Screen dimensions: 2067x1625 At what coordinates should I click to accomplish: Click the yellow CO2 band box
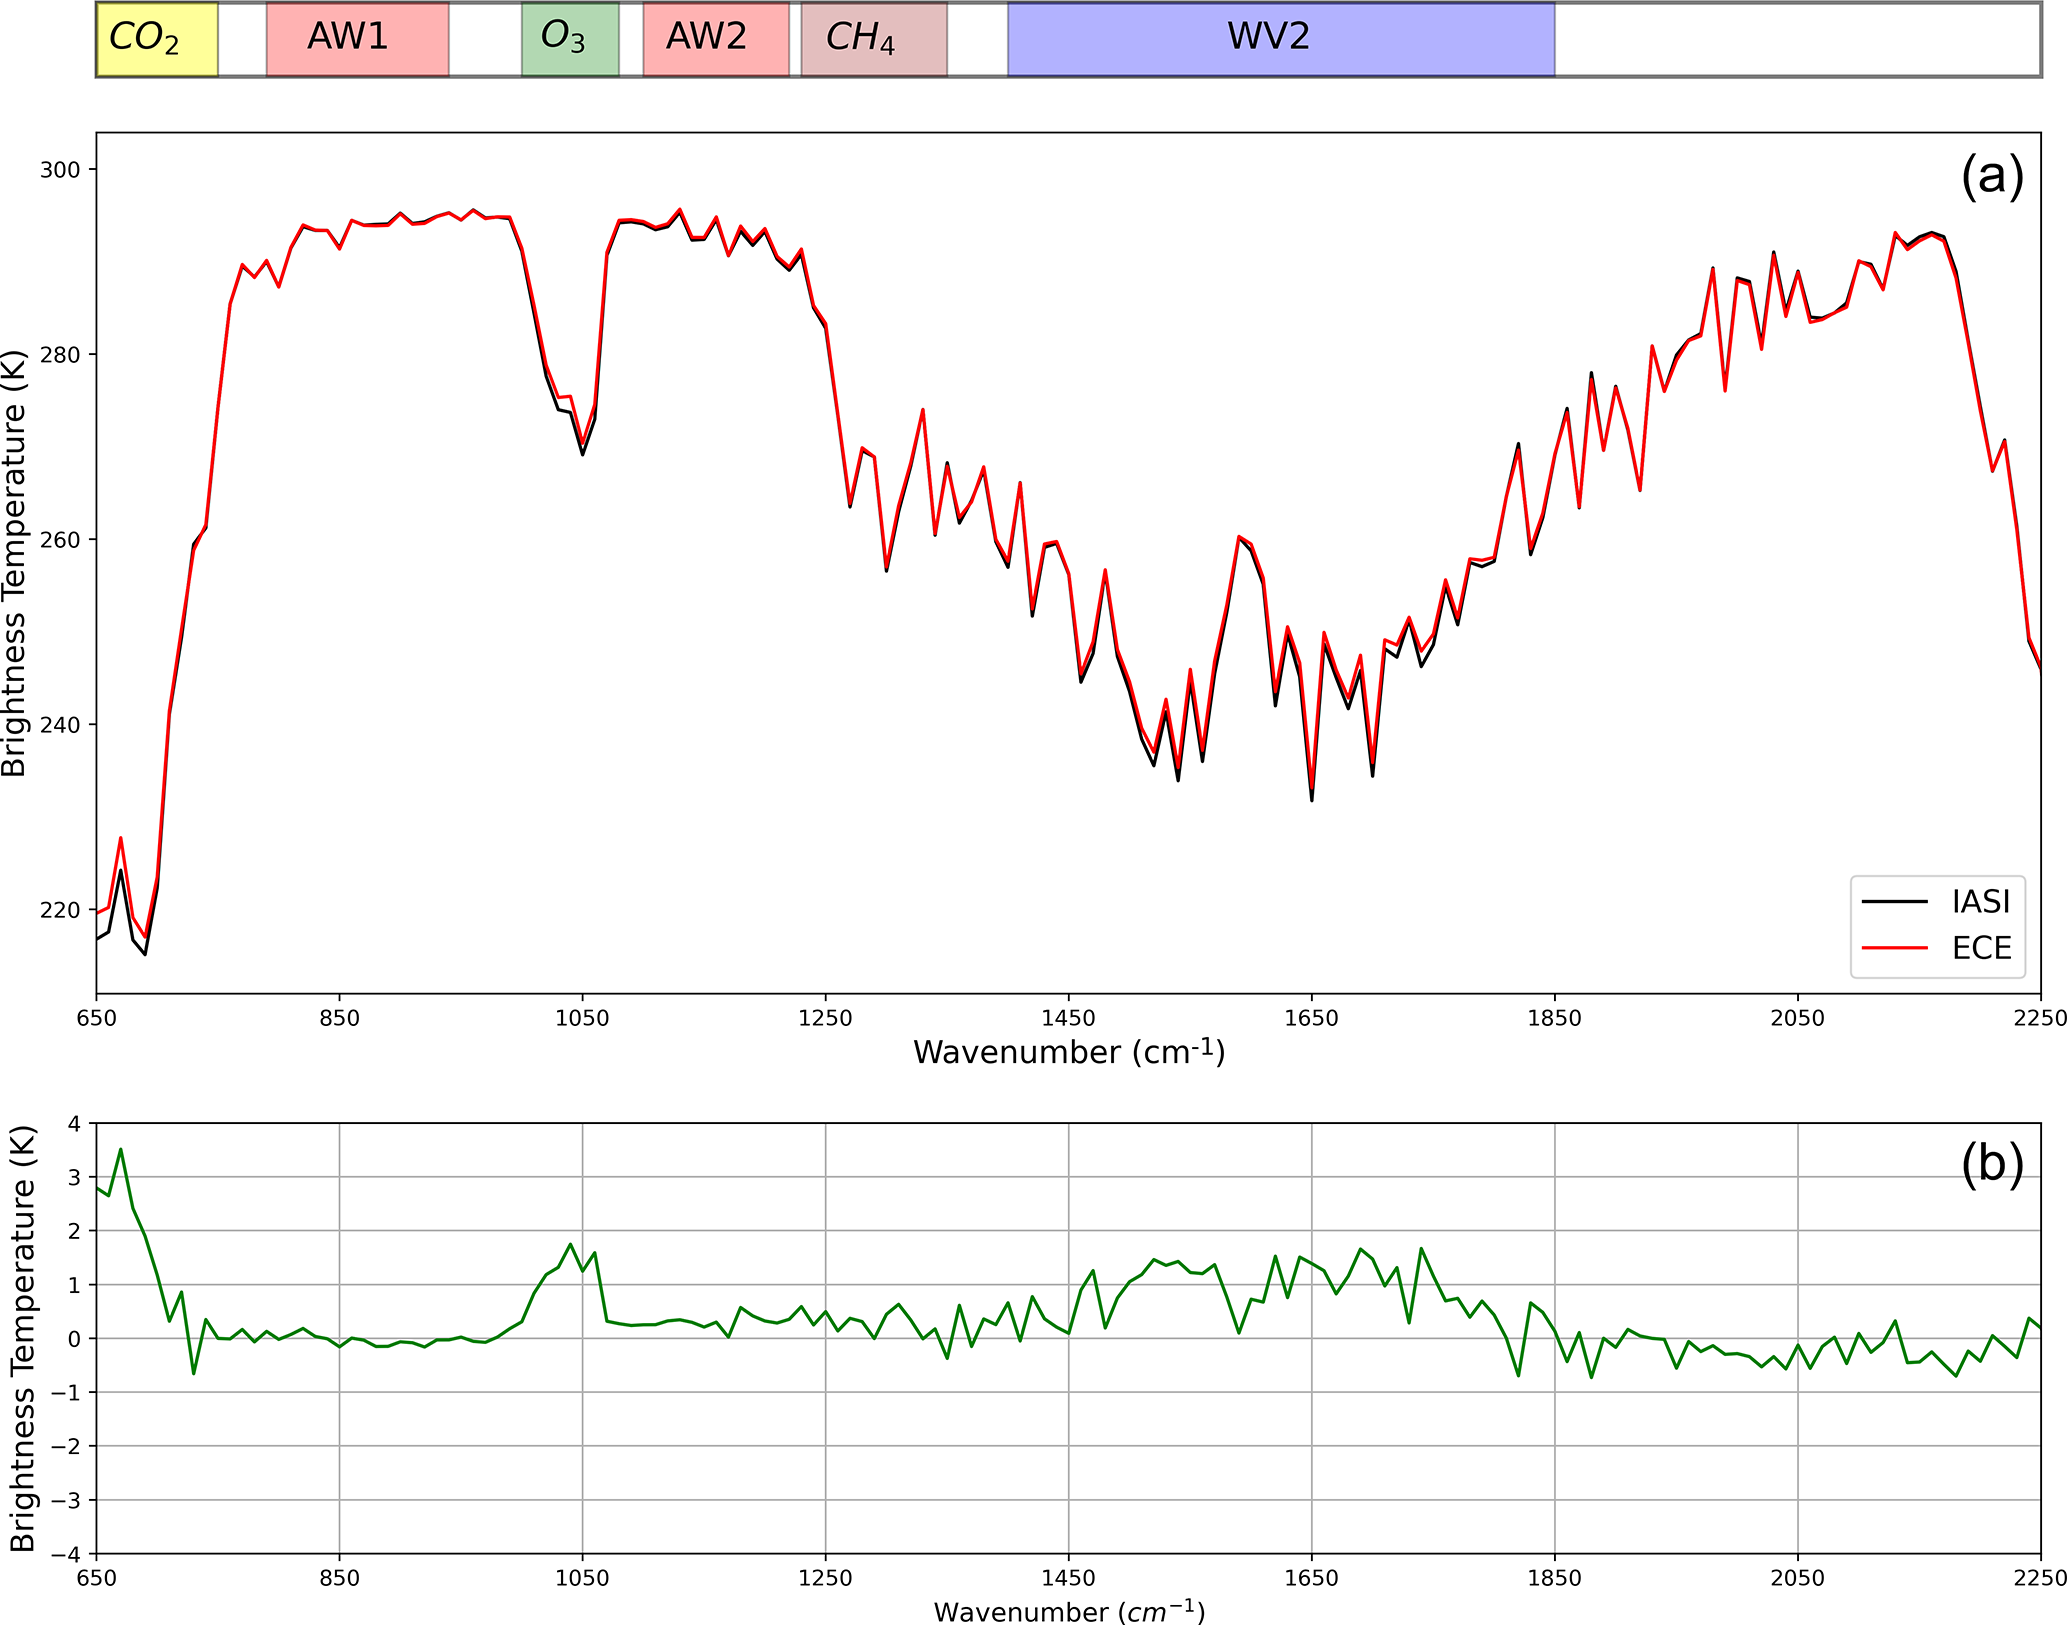tap(157, 39)
